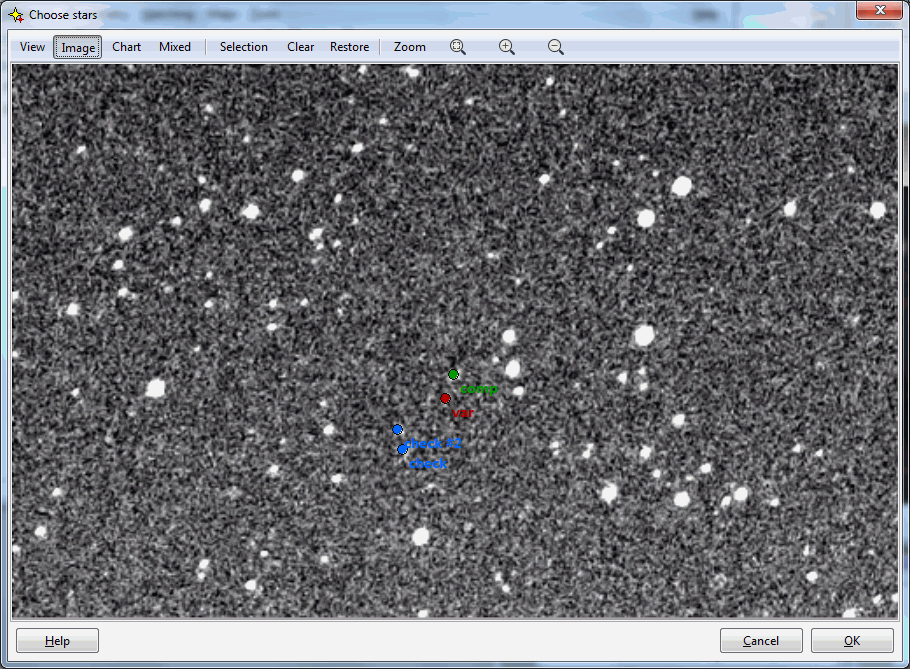Select the red var star marker
This screenshot has width=910, height=669.
pos(445,398)
